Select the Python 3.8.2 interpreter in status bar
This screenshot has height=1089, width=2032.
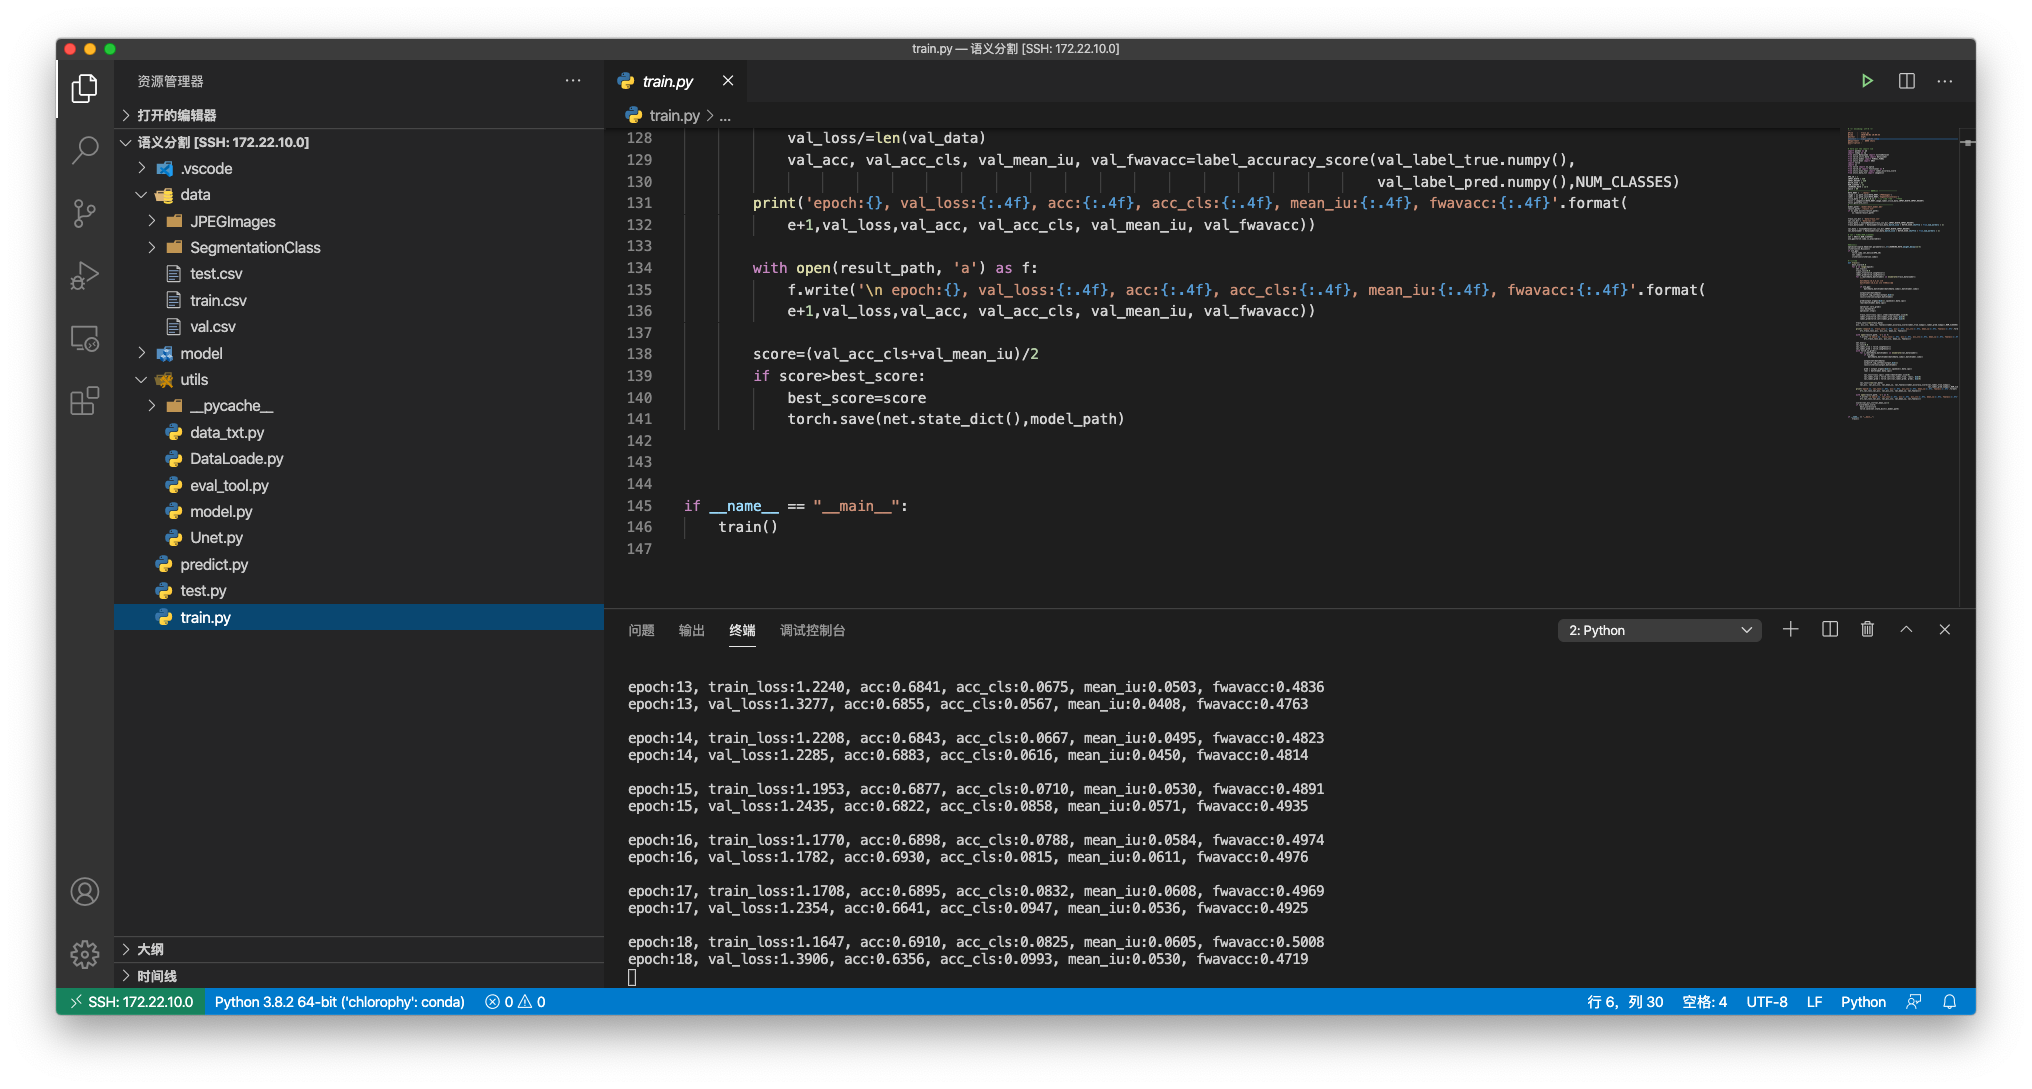click(x=339, y=1002)
